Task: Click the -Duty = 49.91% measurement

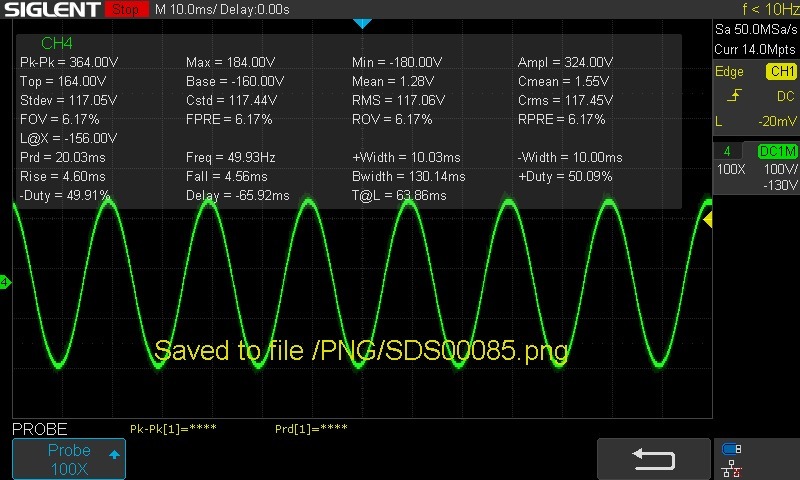Action: pyautogui.click(x=64, y=195)
